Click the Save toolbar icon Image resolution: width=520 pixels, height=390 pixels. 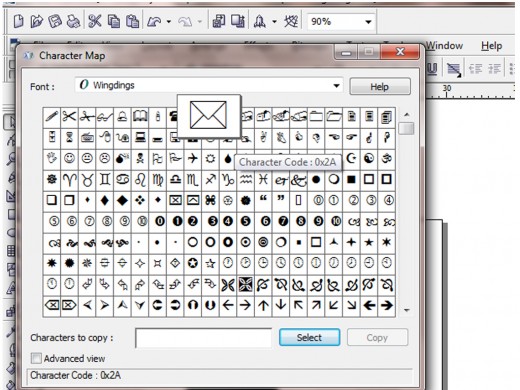point(55,22)
